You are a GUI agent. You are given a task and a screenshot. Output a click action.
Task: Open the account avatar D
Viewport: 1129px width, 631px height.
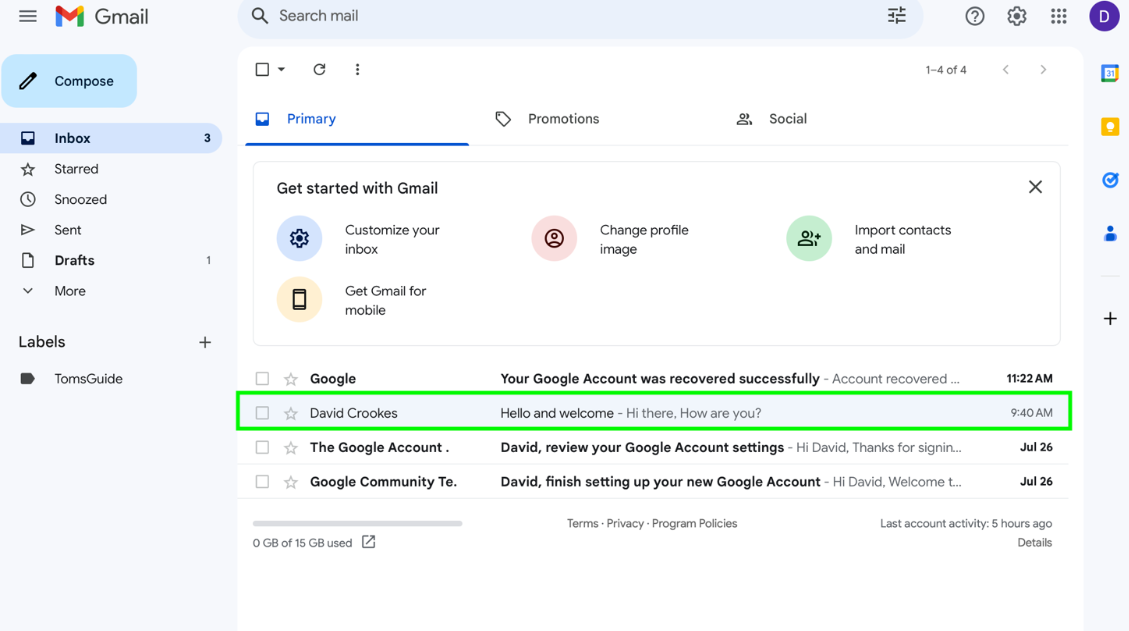[x=1104, y=16]
